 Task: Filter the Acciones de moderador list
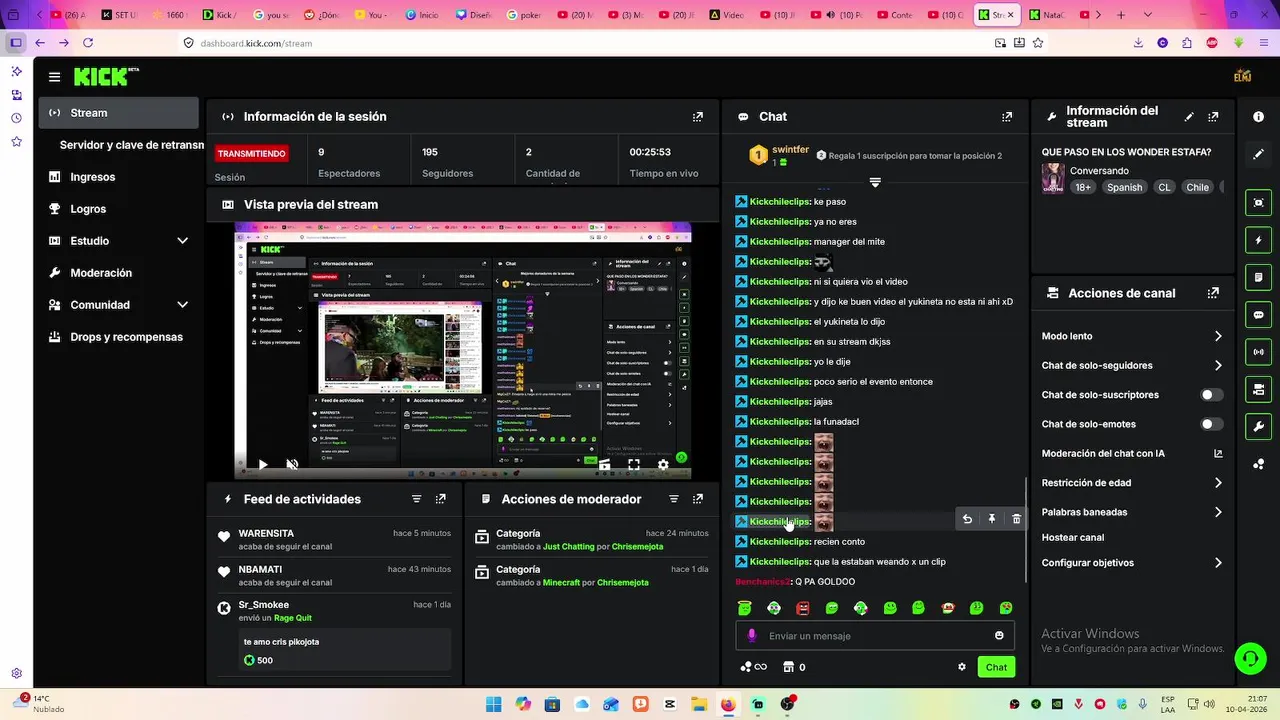673,499
